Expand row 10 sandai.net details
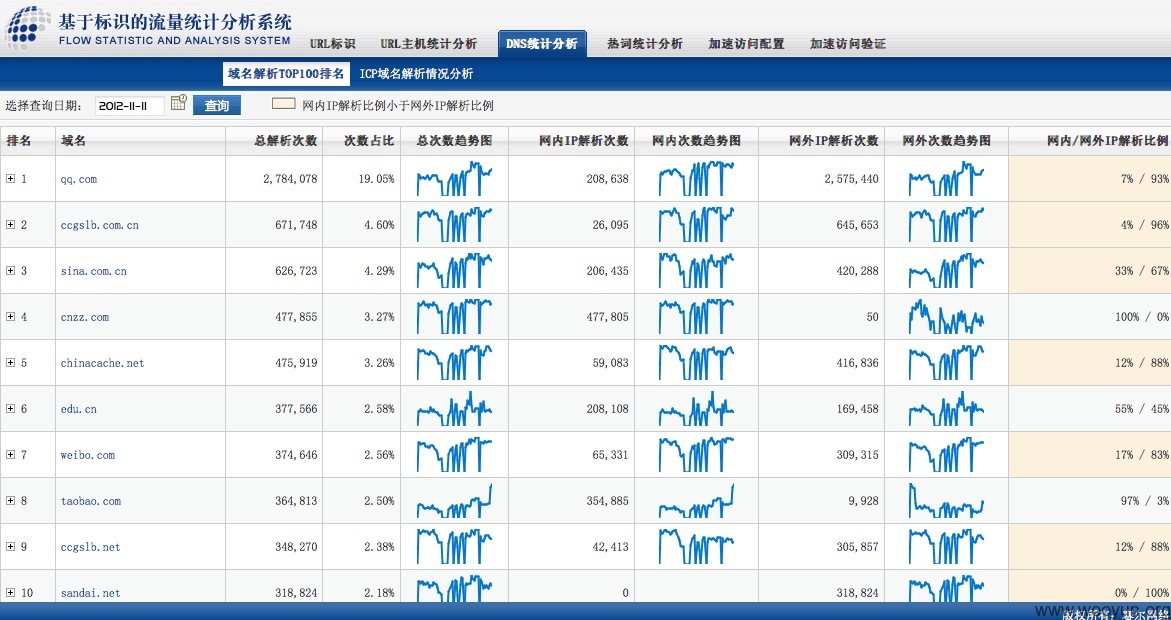Image resolution: width=1171 pixels, height=620 pixels. (10, 593)
